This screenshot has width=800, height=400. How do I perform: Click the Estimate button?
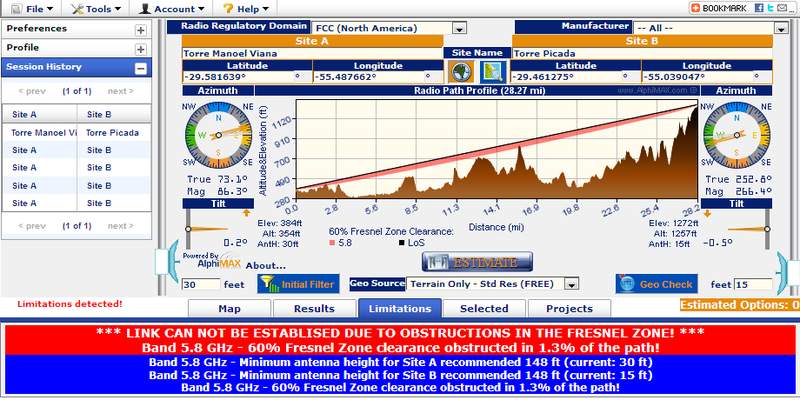tap(477, 262)
